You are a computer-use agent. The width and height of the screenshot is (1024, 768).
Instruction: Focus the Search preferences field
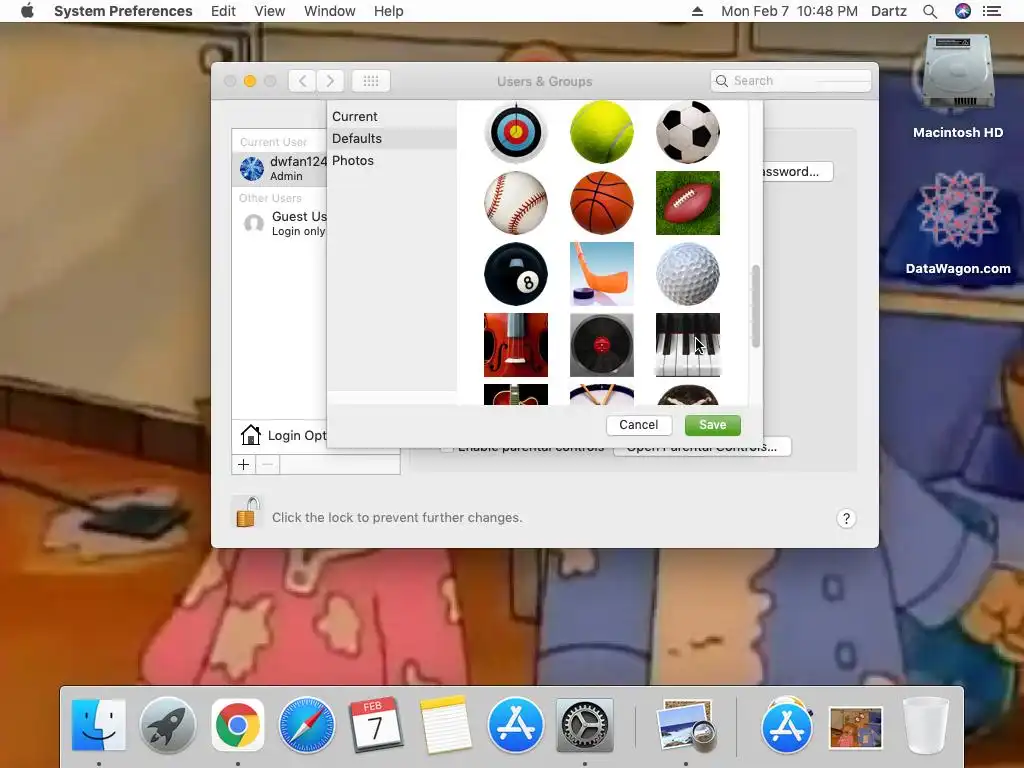(791, 81)
